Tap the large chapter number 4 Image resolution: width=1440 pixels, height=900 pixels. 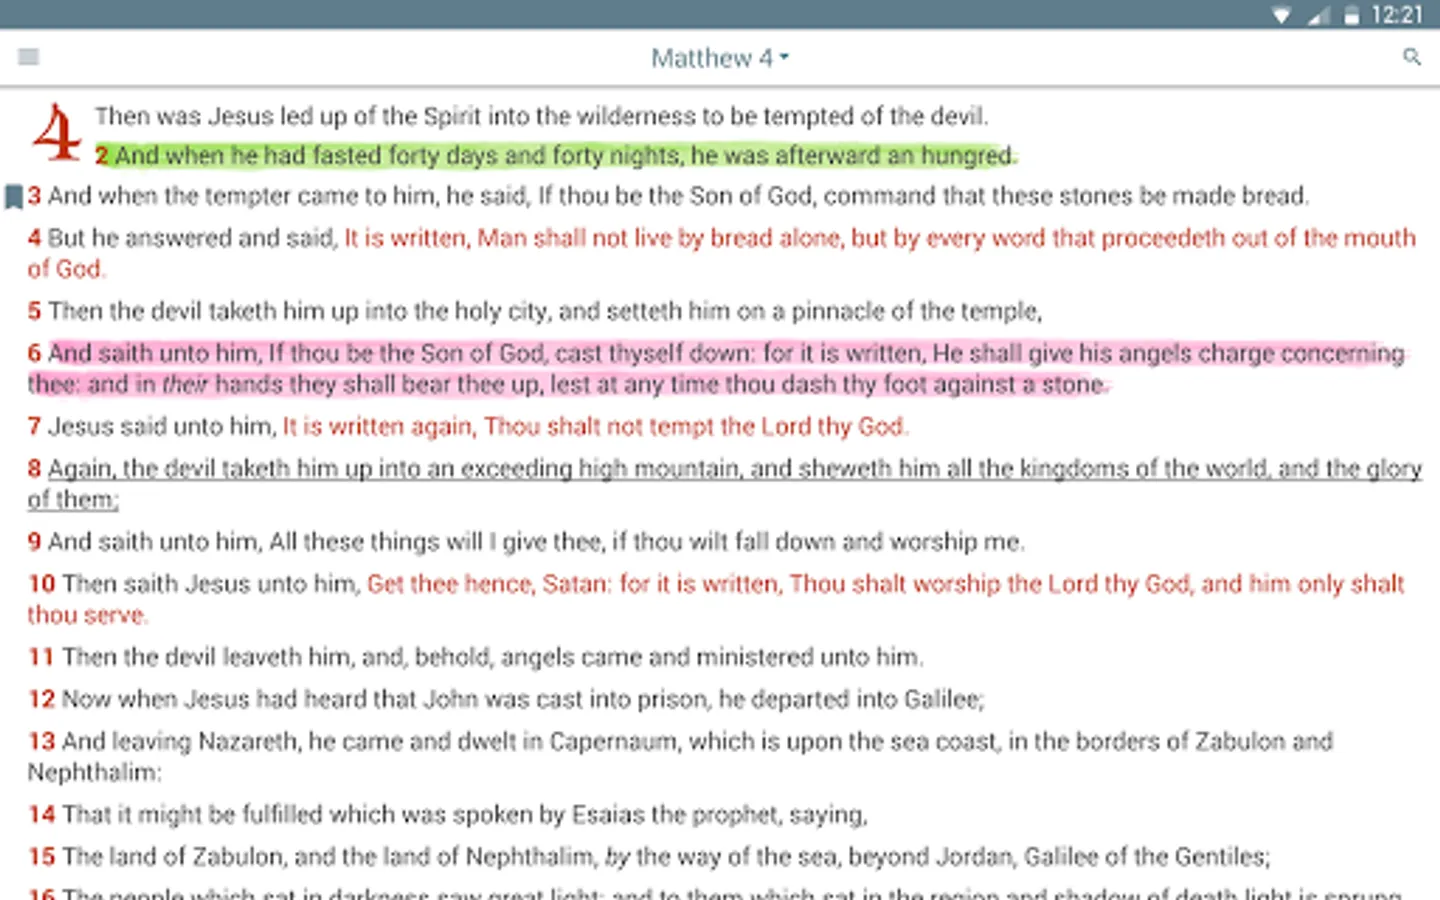coord(56,133)
